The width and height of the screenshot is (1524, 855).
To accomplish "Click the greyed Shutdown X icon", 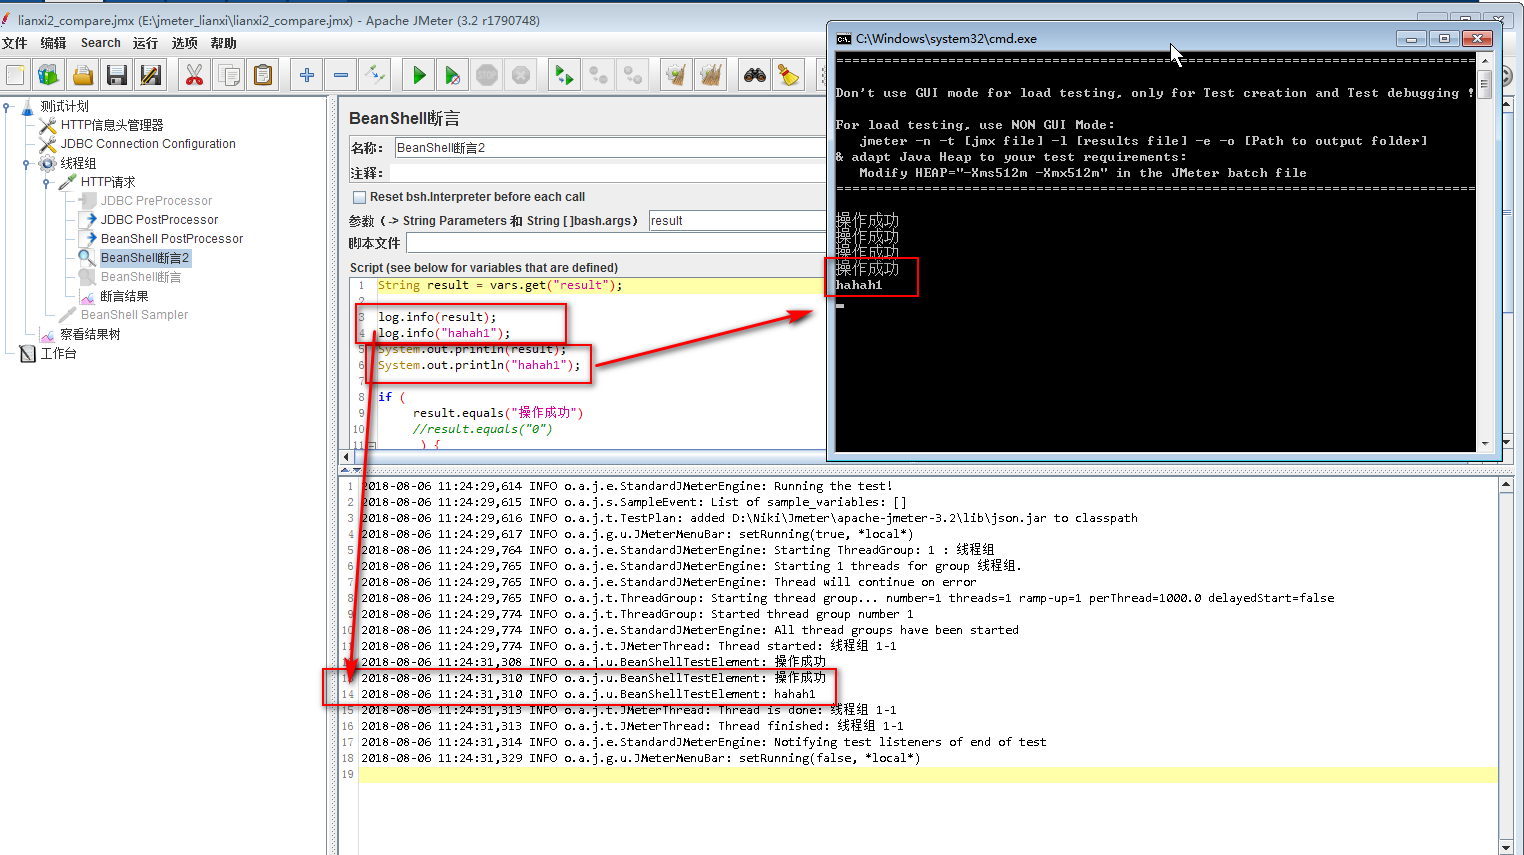I will click(x=521, y=75).
